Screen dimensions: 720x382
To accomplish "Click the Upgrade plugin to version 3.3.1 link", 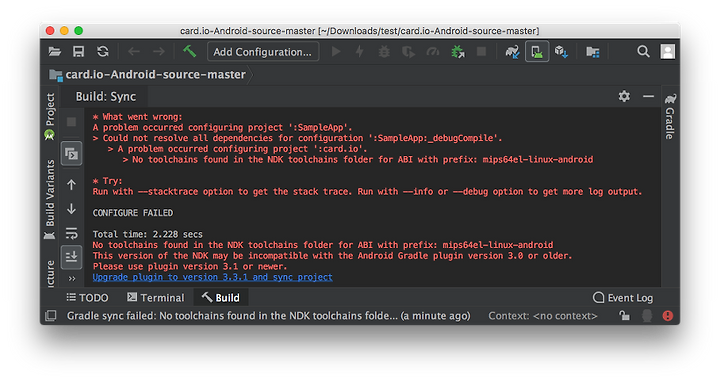I will (x=213, y=277).
